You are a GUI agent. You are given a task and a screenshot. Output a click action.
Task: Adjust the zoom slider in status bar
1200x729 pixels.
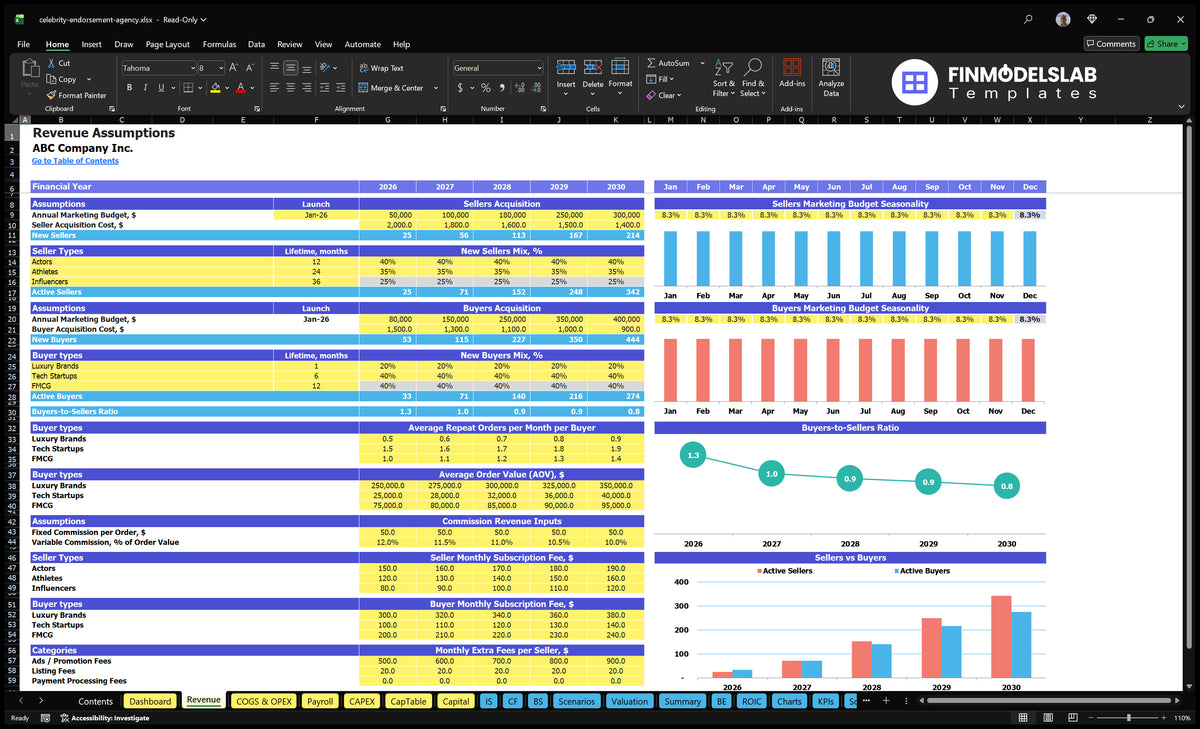[x=1129, y=718]
